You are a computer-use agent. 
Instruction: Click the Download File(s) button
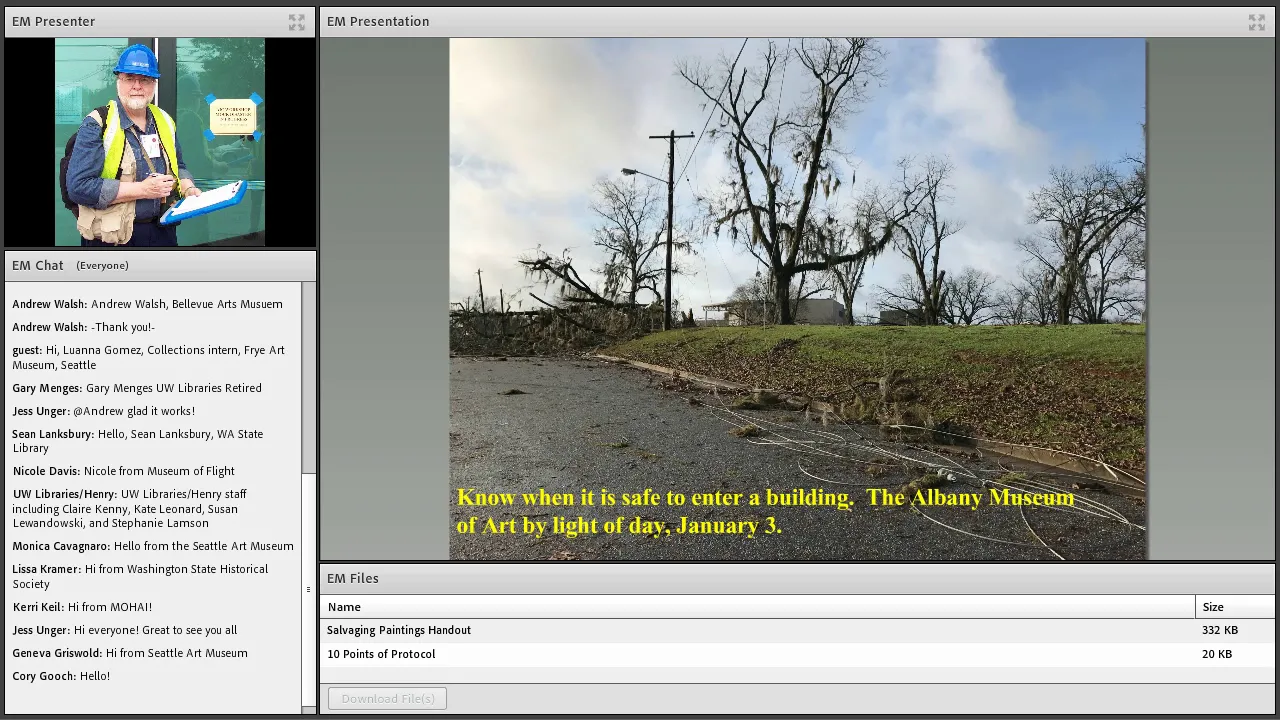(x=387, y=698)
